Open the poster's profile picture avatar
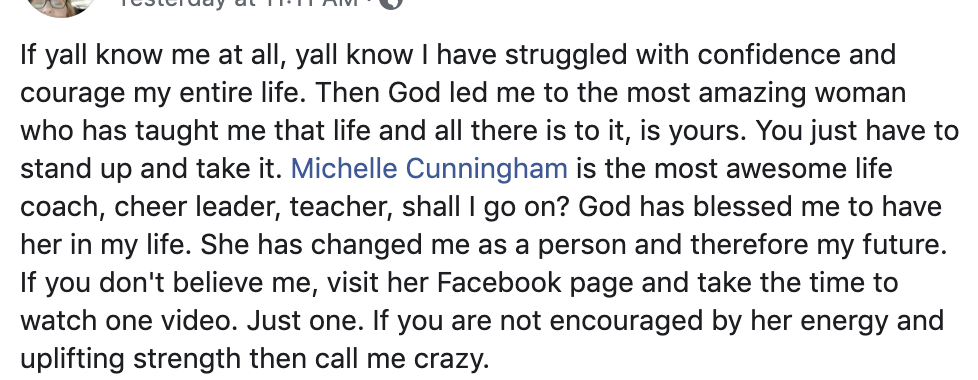Viewport: 978px width, 380px height. tap(61, 6)
